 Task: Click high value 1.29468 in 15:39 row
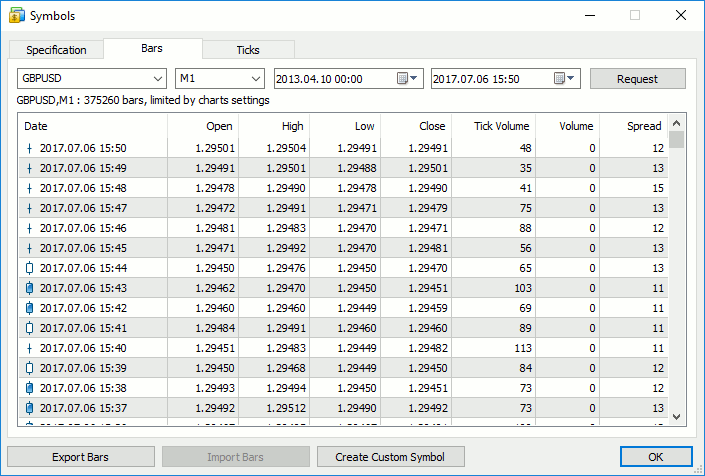tap(286, 368)
